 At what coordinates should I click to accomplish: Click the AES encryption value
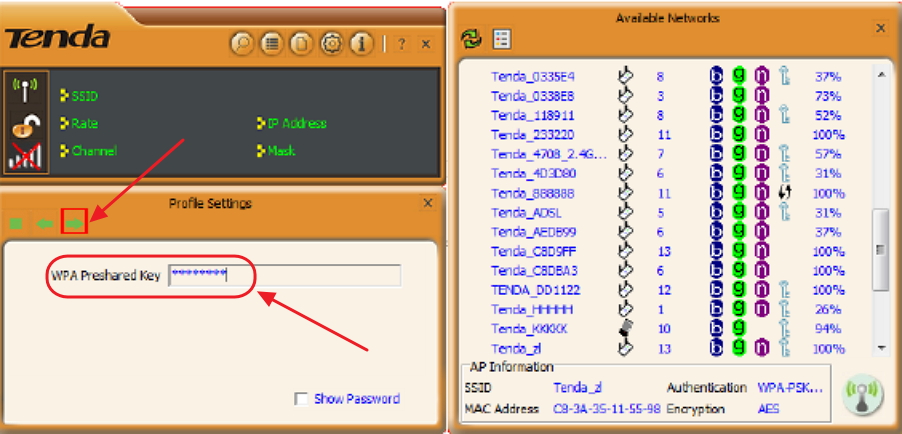click(x=769, y=409)
